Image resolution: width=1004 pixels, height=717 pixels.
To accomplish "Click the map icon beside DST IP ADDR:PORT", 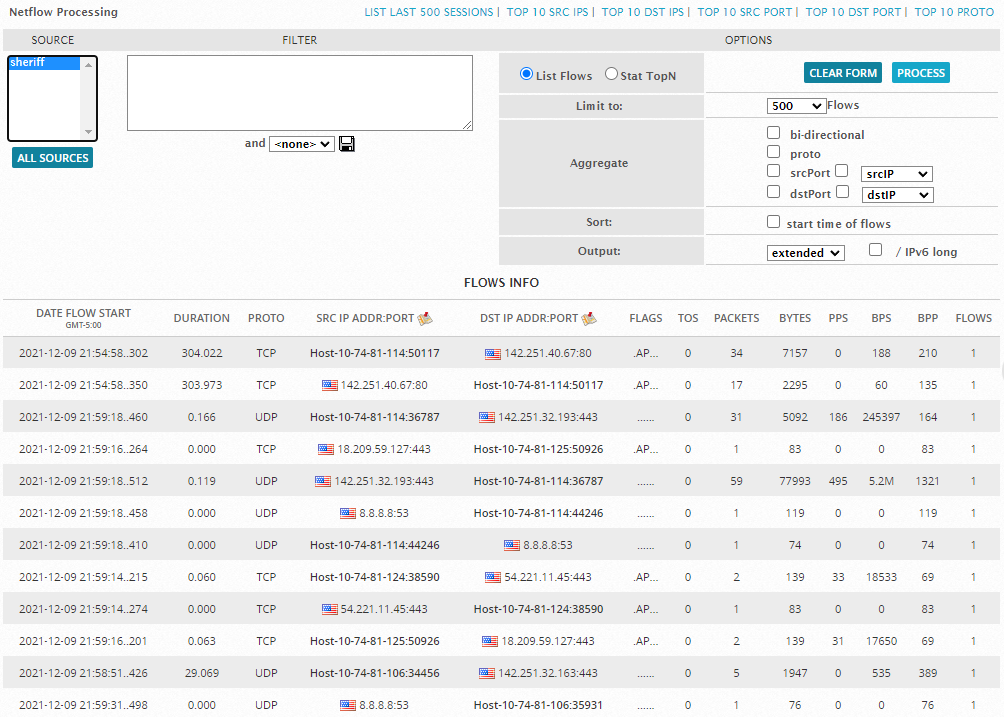I will [x=589, y=318].
